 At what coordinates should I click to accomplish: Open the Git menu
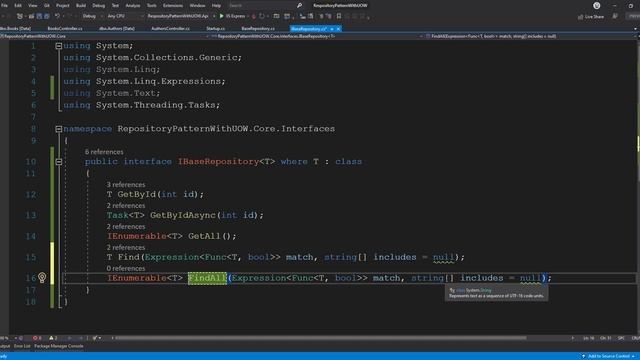[47, 5]
